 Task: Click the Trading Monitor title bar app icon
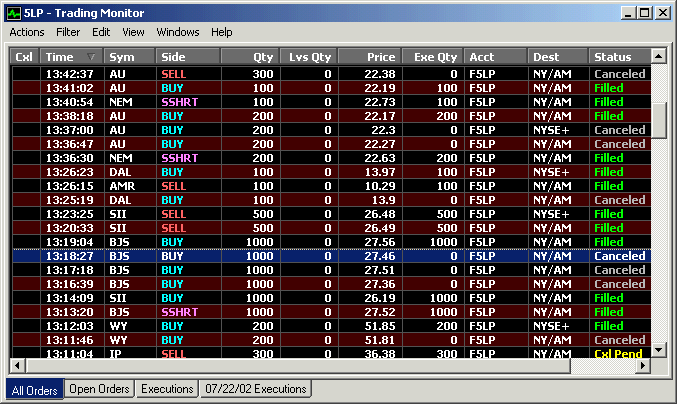point(13,13)
